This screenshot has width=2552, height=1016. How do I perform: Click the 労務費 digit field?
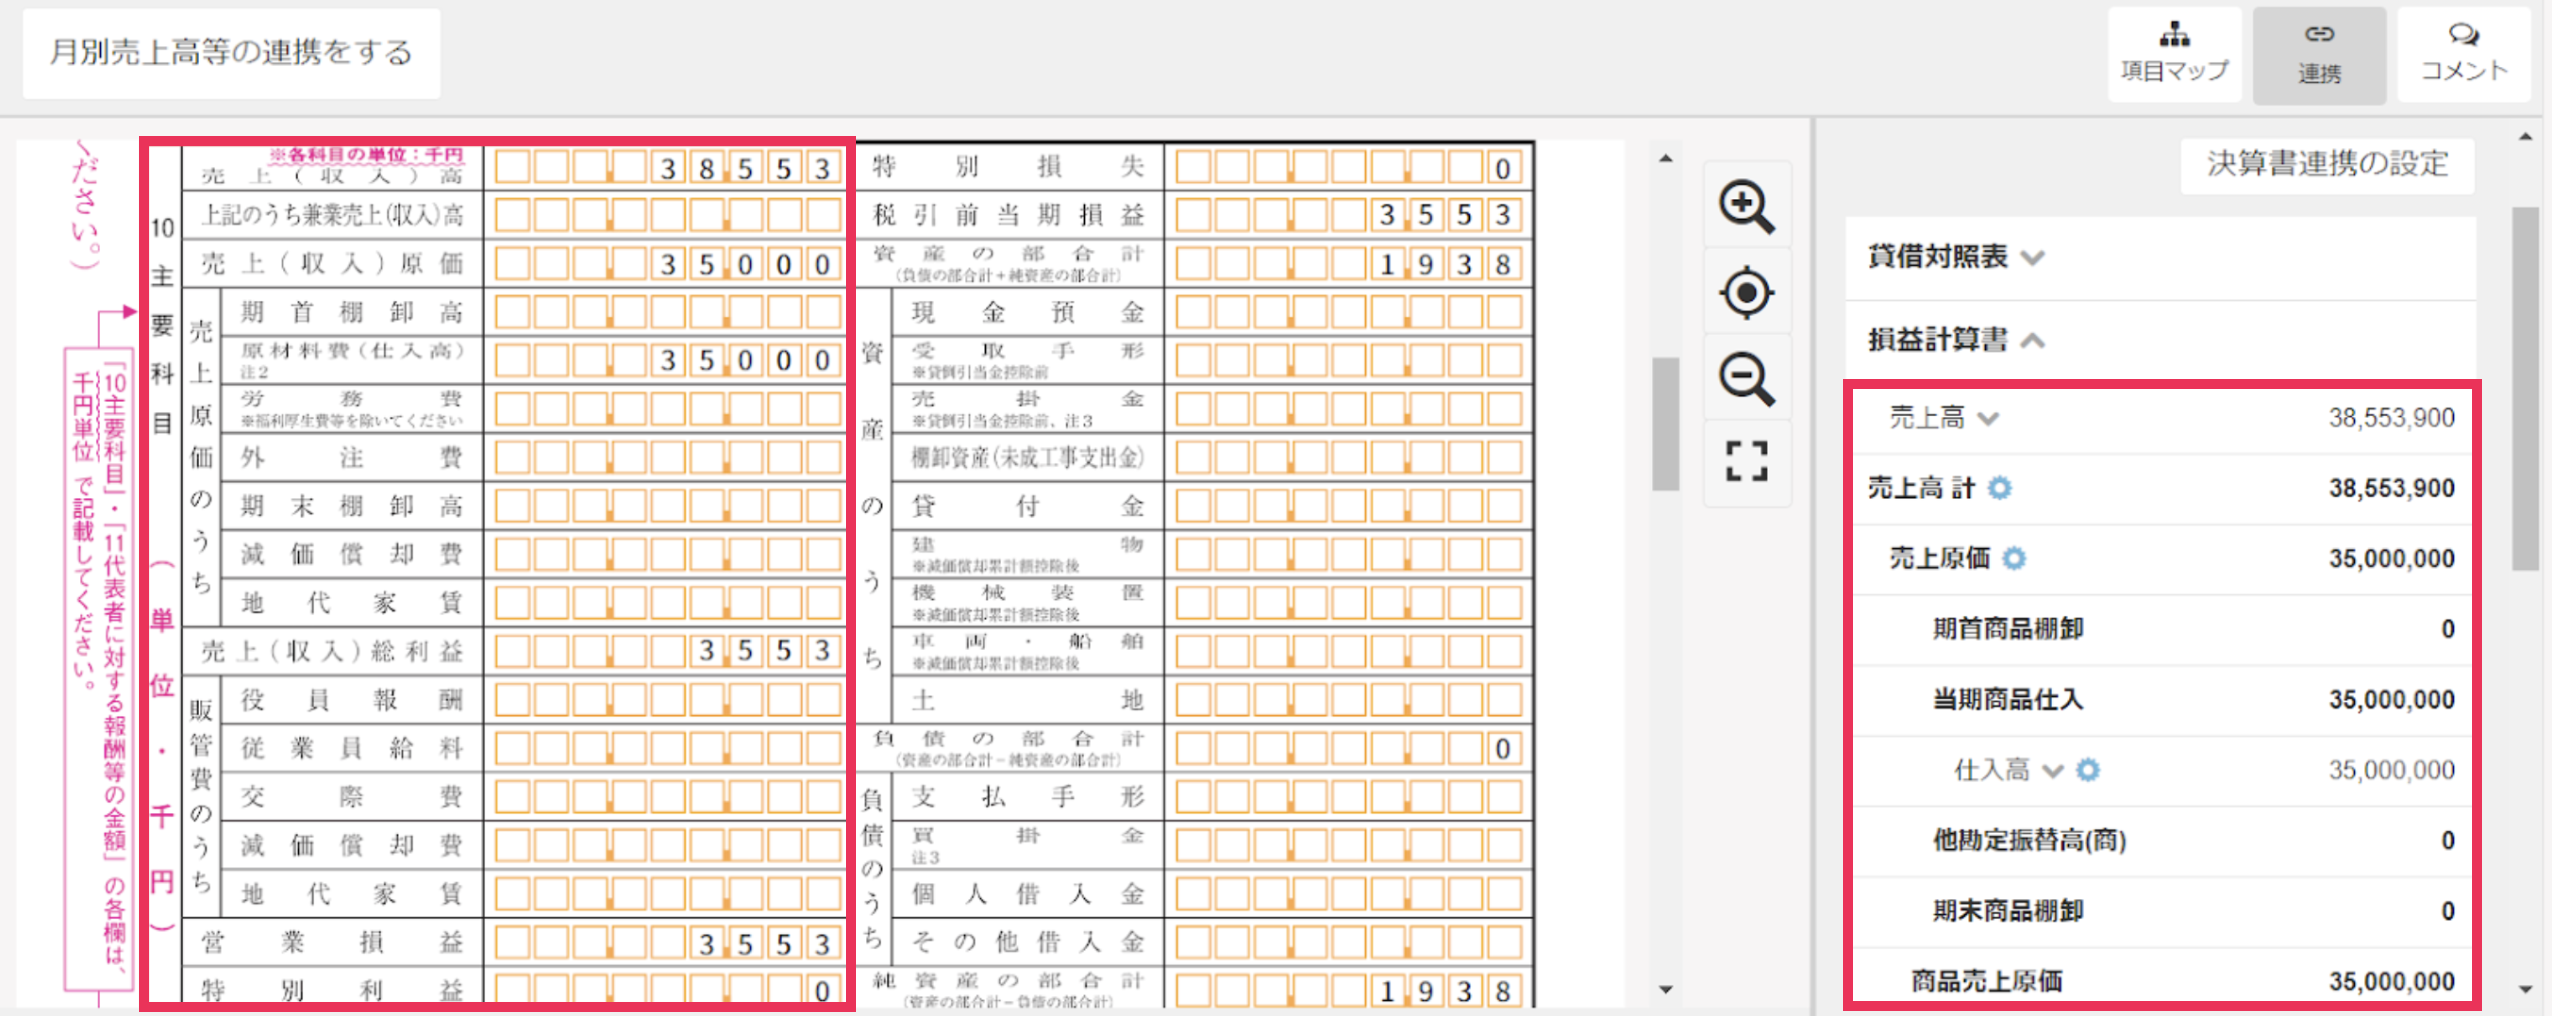click(668, 409)
